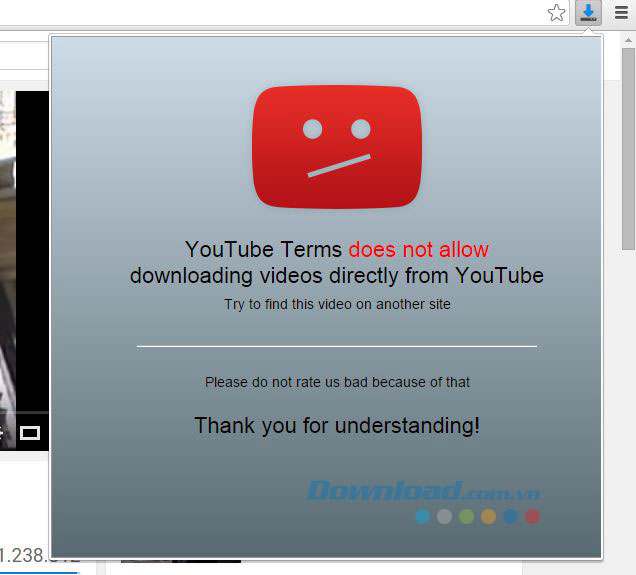
Task: Click the scrollbar up arrow
Action: click(x=628, y=40)
